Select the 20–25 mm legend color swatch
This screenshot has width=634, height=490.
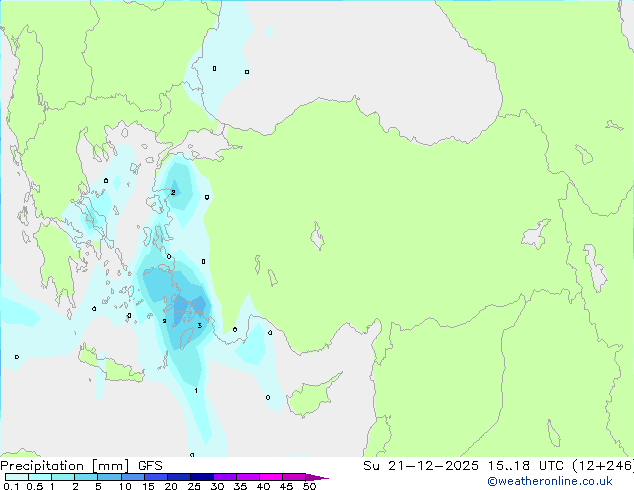178,477
